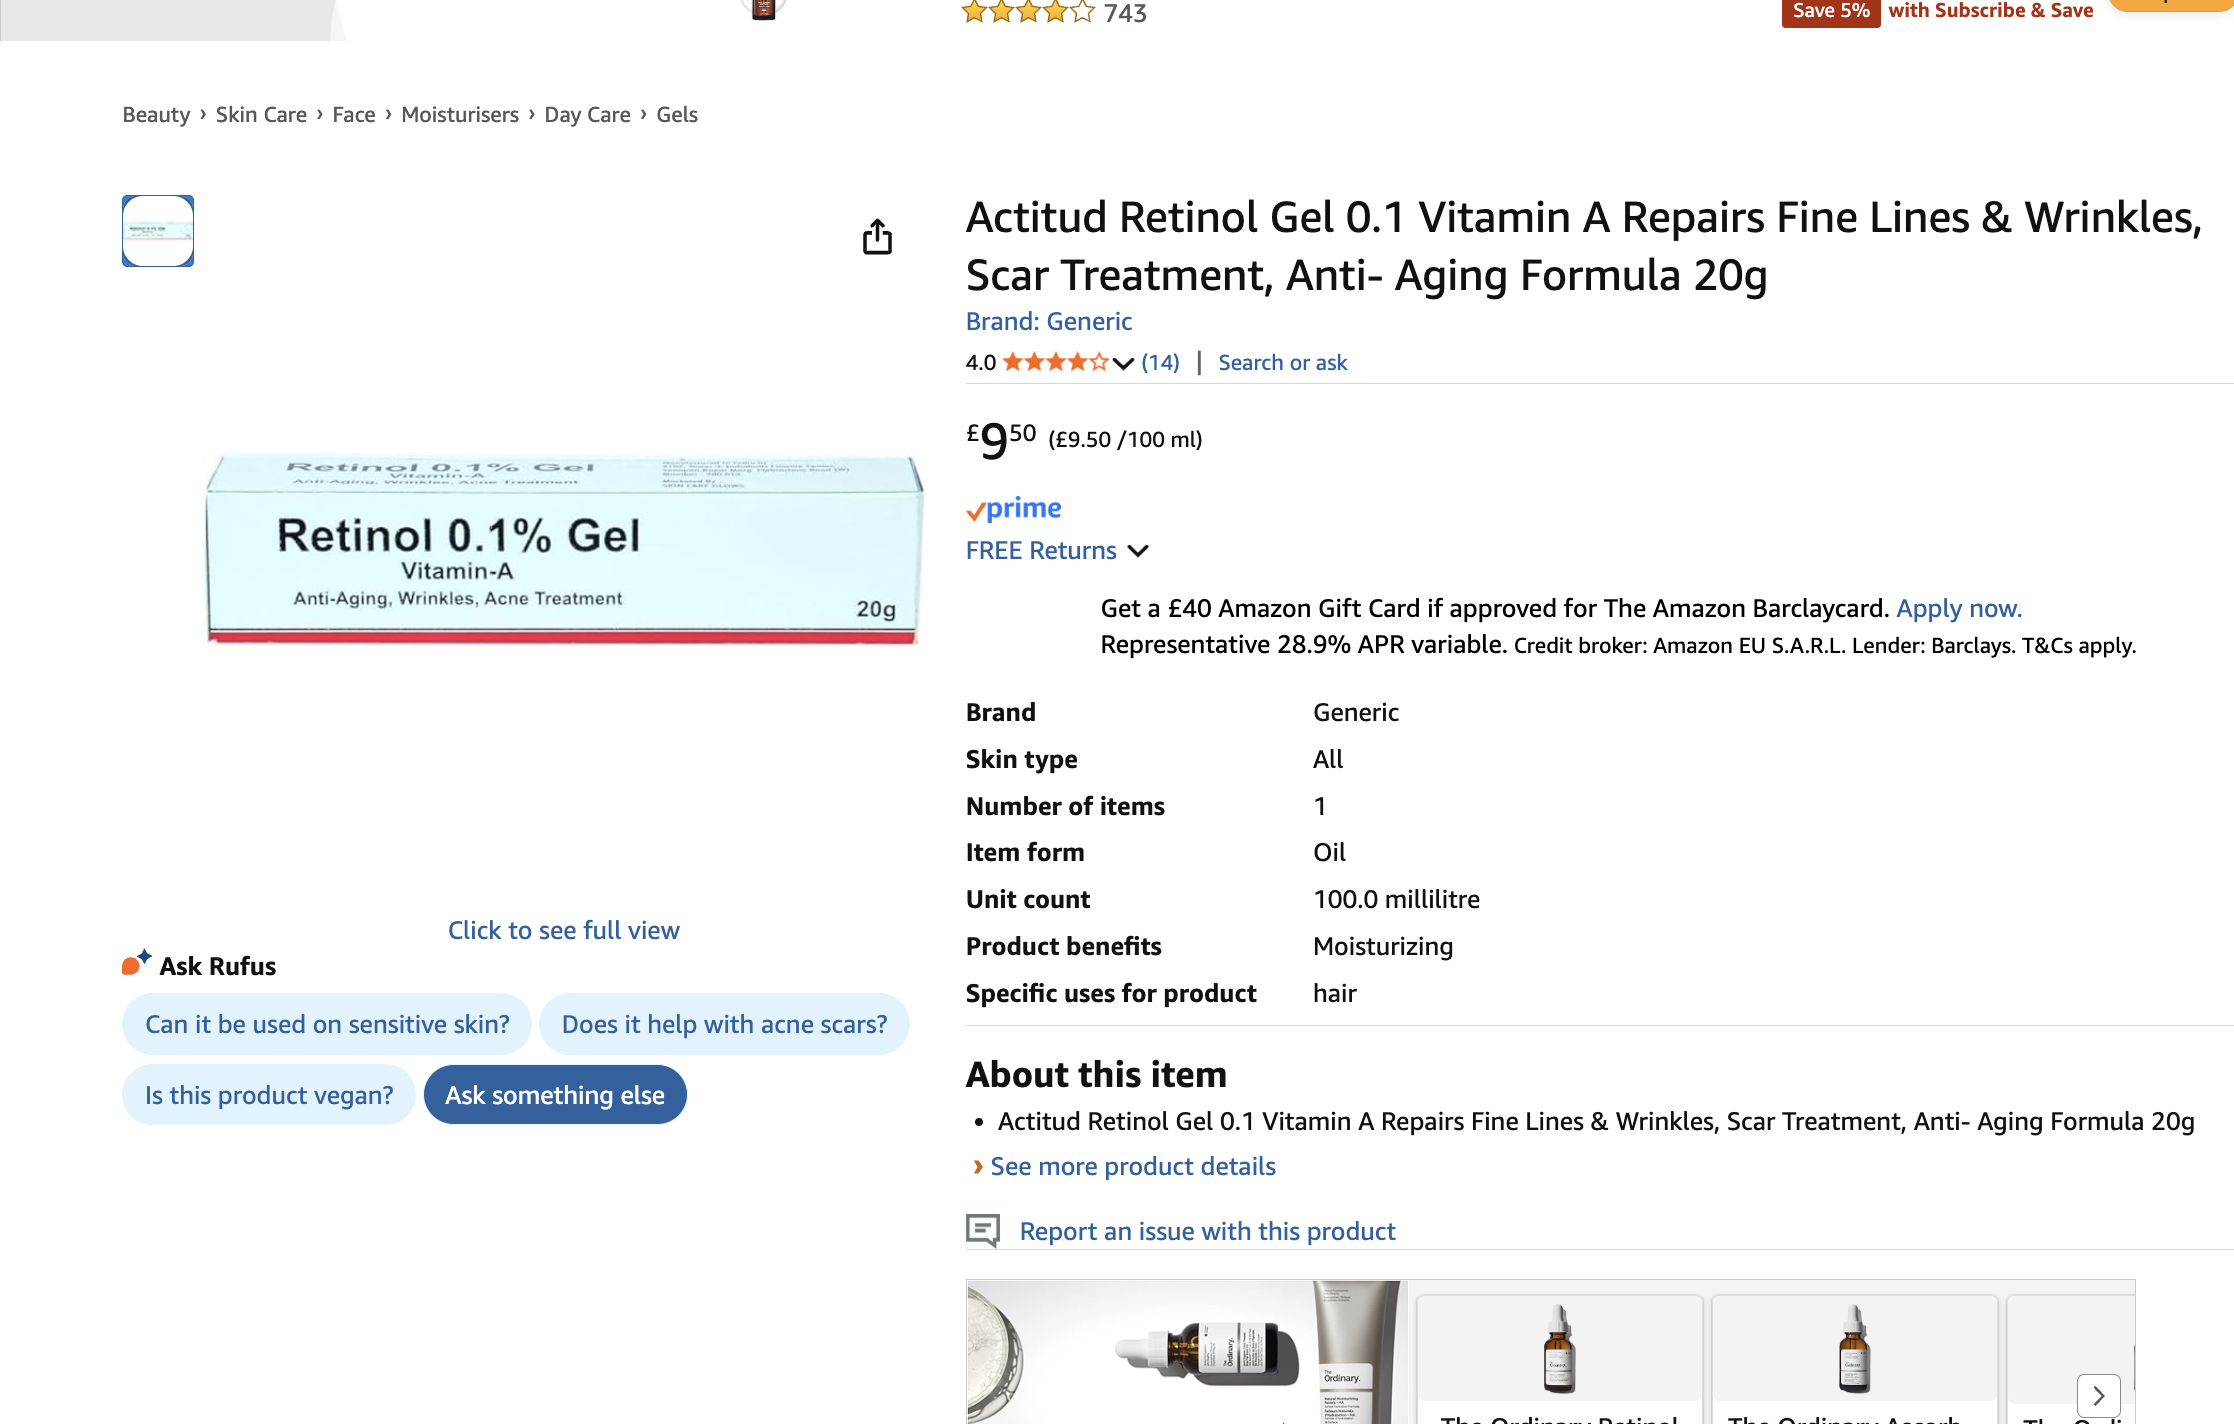Click the next arrow on product carousel
2234x1424 pixels.
2098,1394
